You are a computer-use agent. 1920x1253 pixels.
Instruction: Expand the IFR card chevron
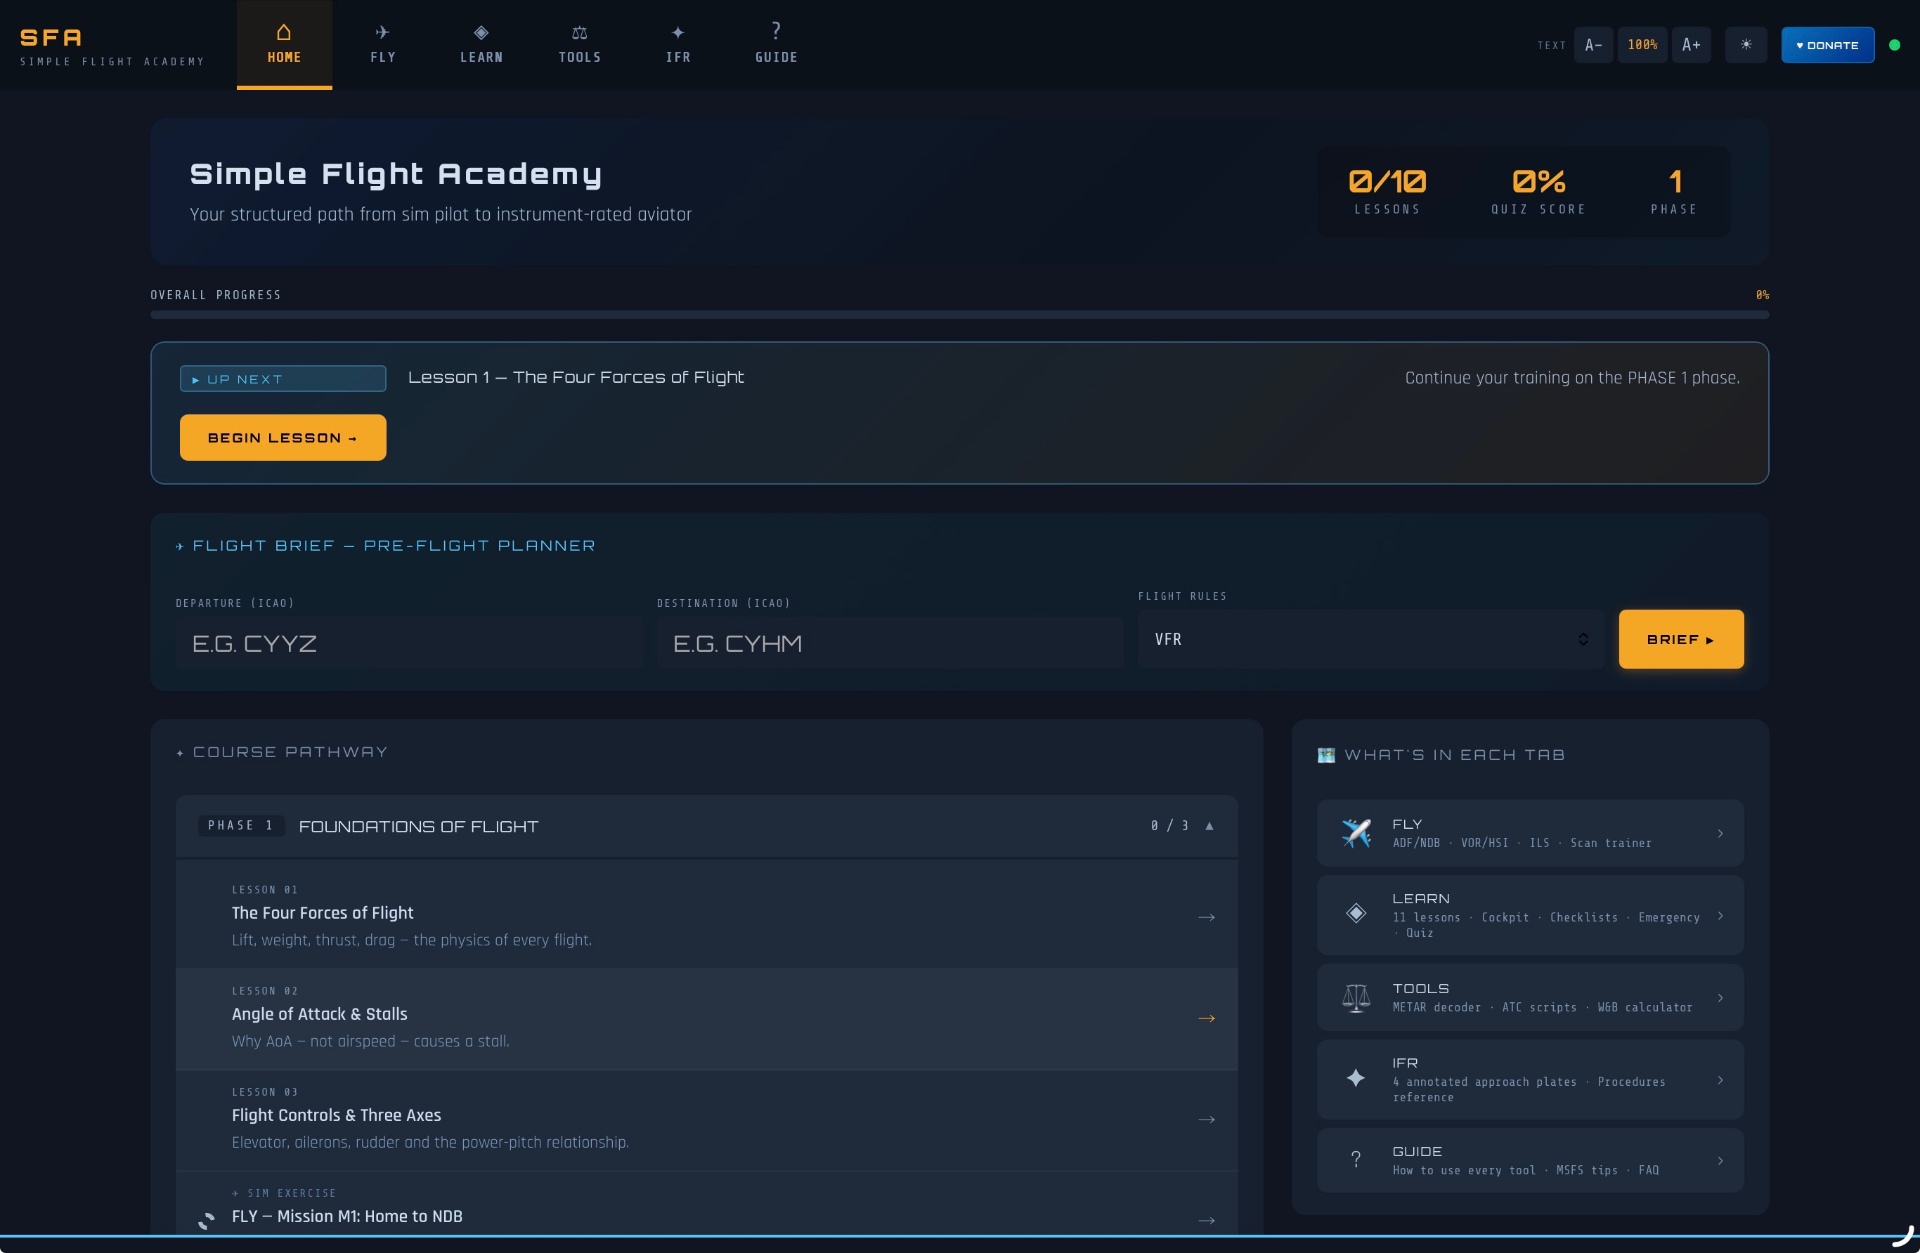1720,1080
